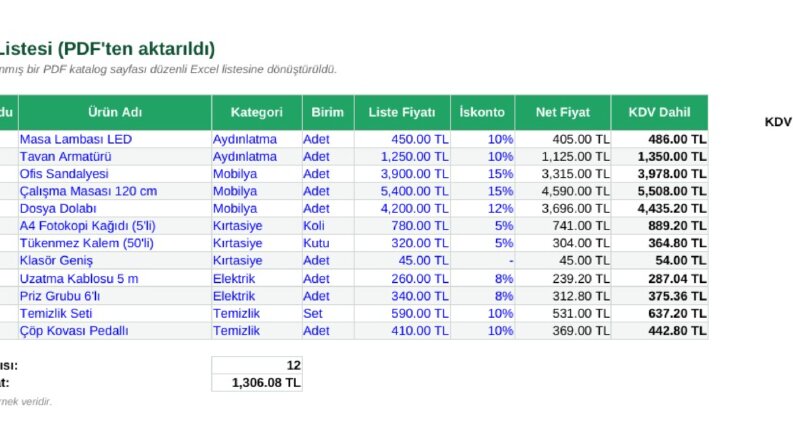Click the list price '780.00 TL' cell

[x=402, y=226]
